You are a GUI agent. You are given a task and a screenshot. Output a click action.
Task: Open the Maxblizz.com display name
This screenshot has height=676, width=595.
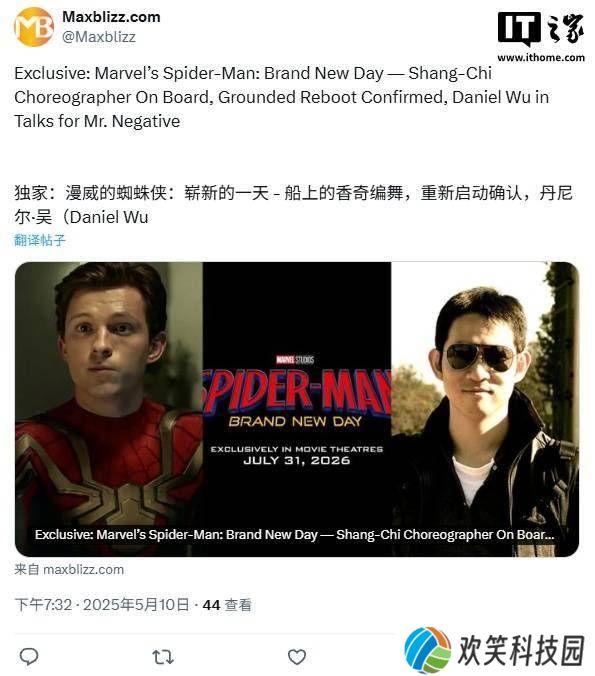[111, 17]
